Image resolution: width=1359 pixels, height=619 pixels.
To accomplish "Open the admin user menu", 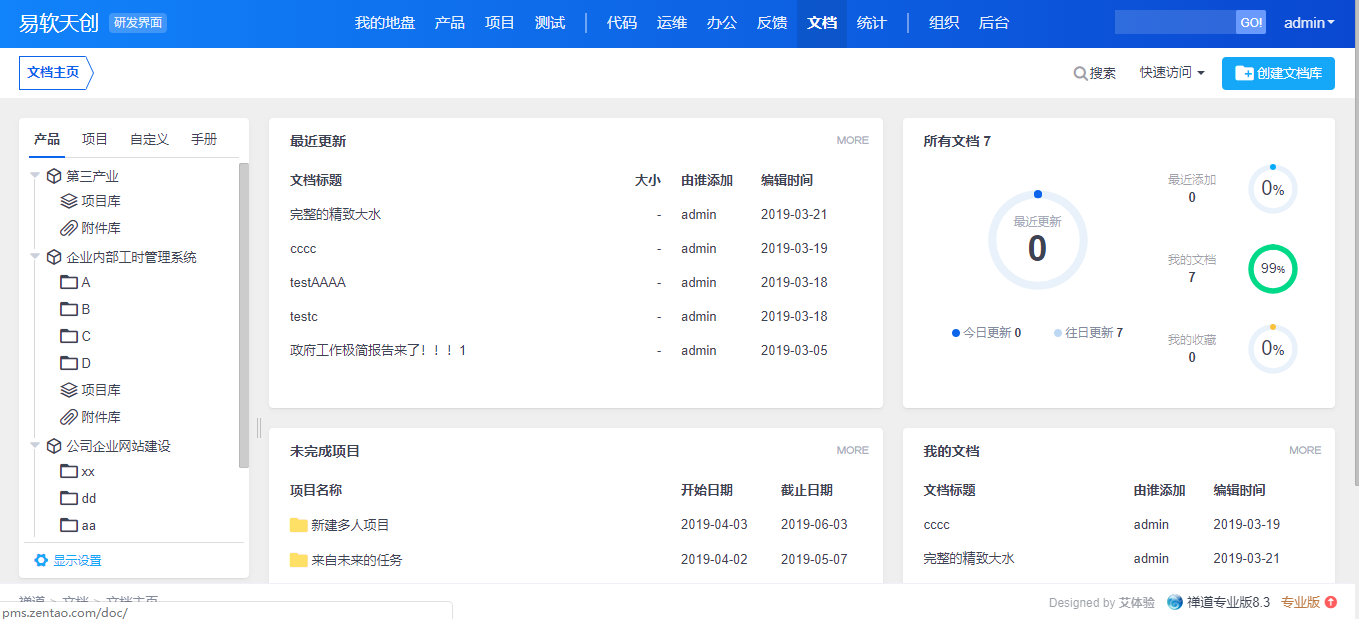I will [x=1309, y=23].
